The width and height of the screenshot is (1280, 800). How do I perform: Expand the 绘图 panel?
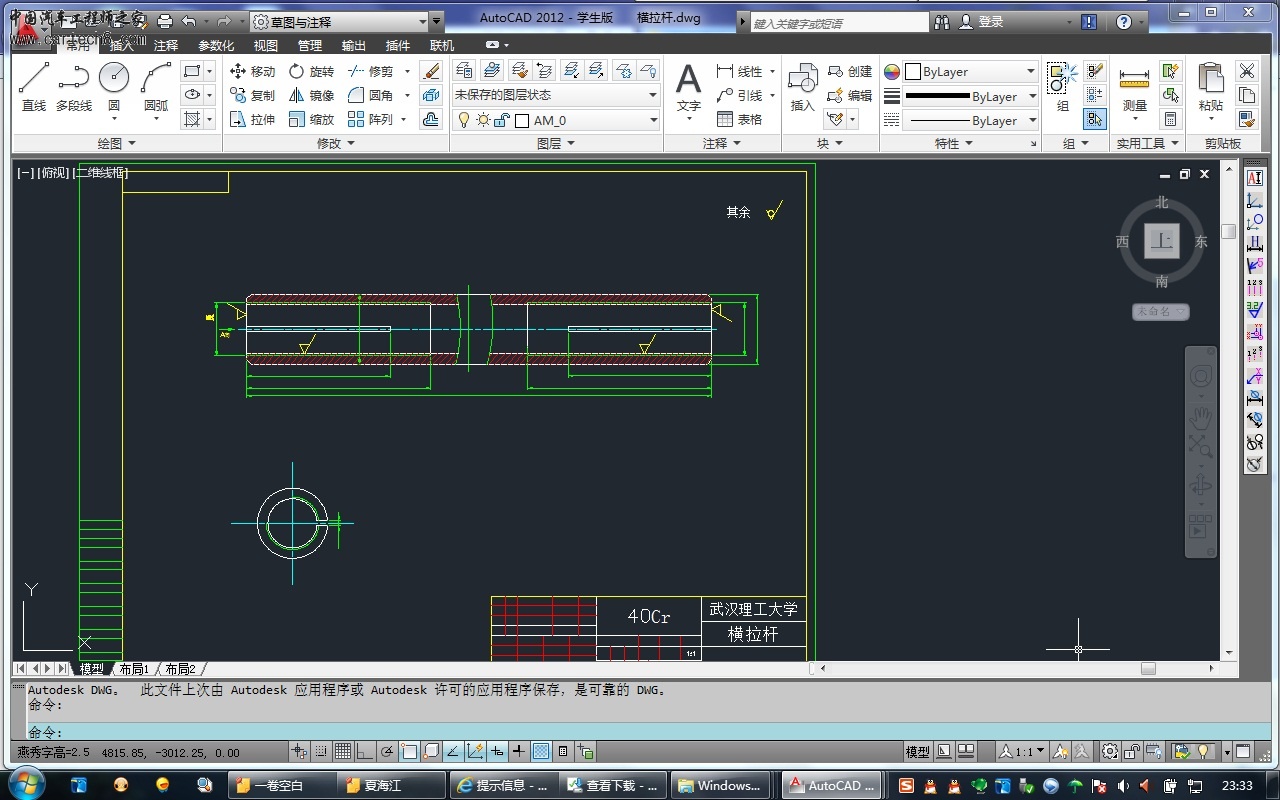(x=116, y=143)
